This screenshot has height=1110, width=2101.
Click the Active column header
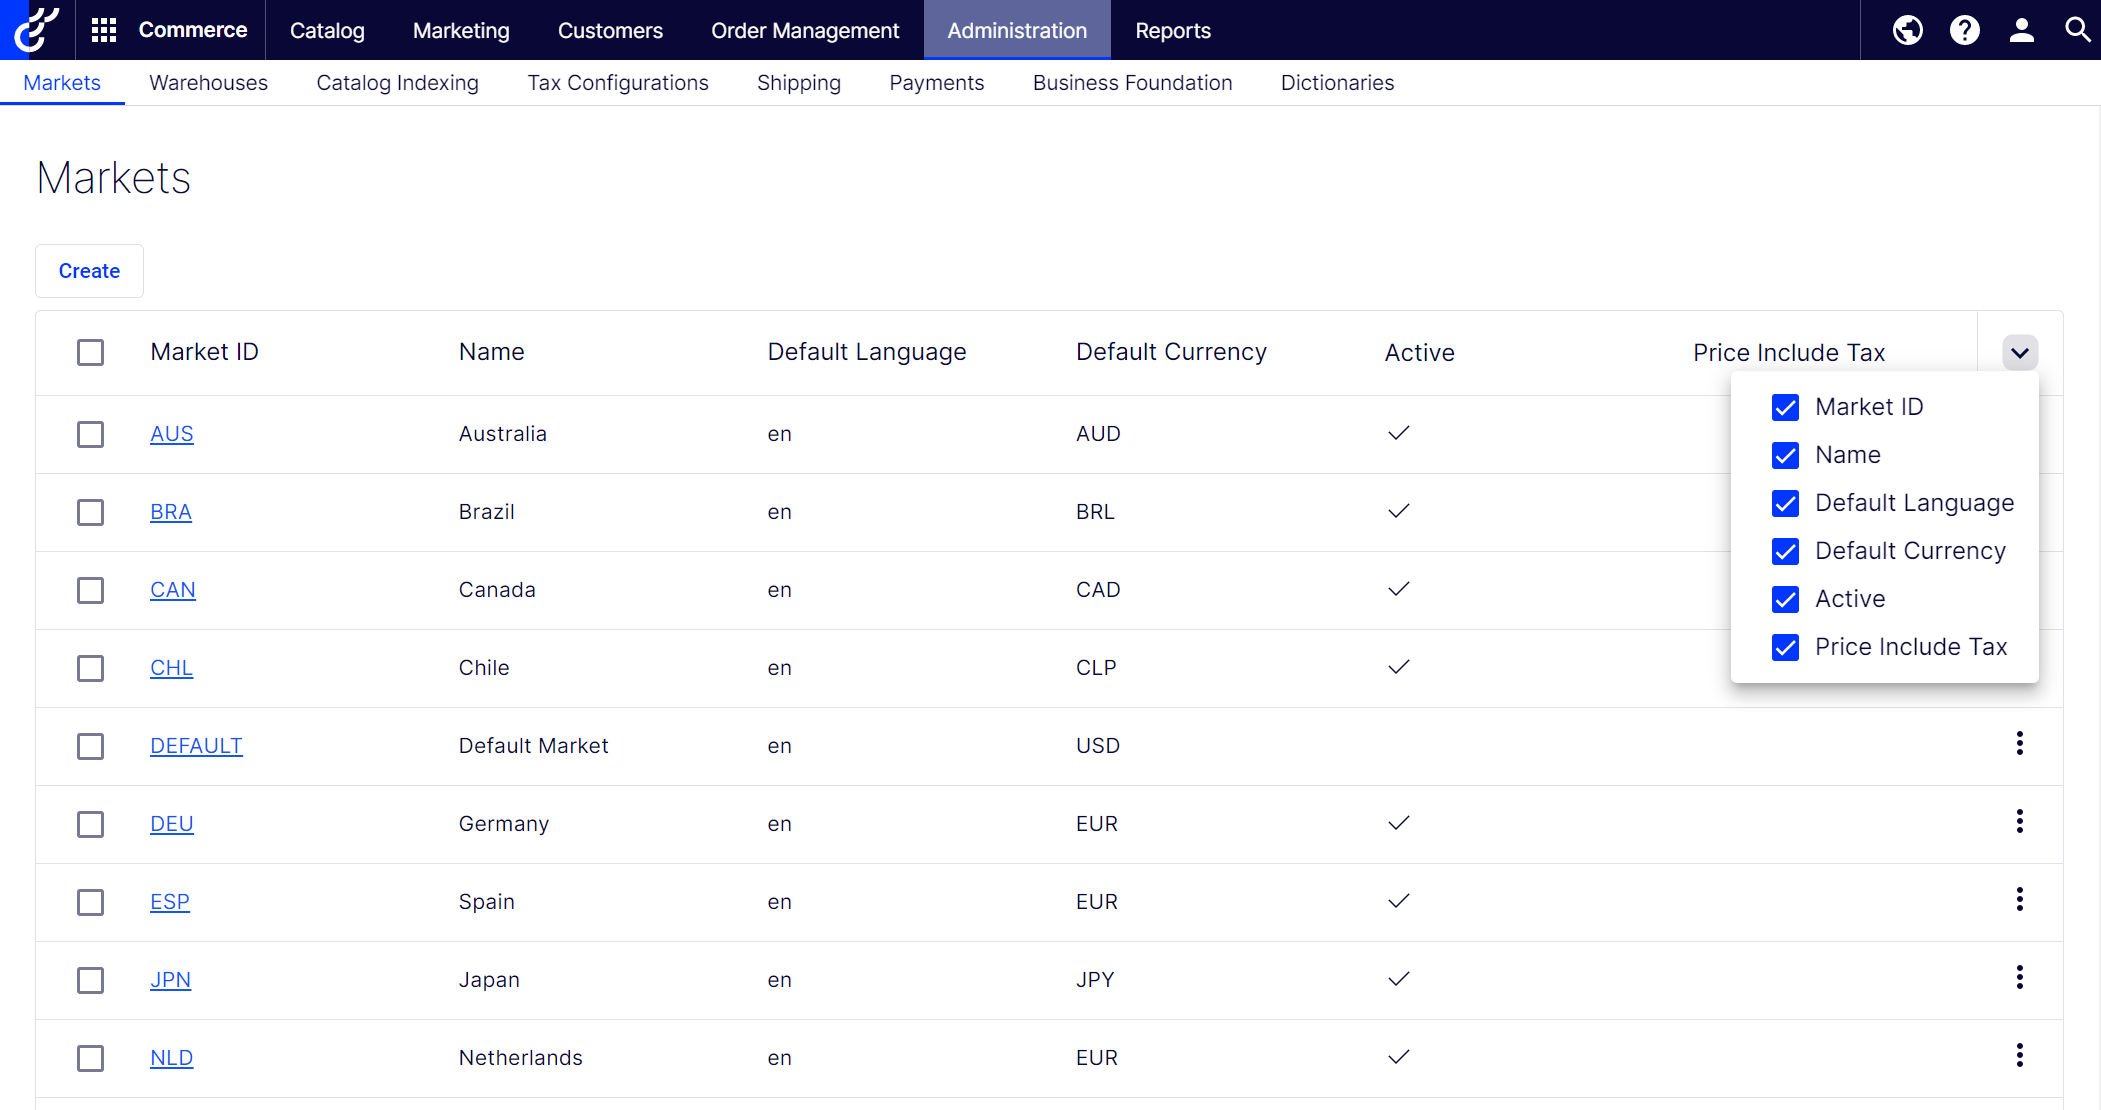[1419, 352]
